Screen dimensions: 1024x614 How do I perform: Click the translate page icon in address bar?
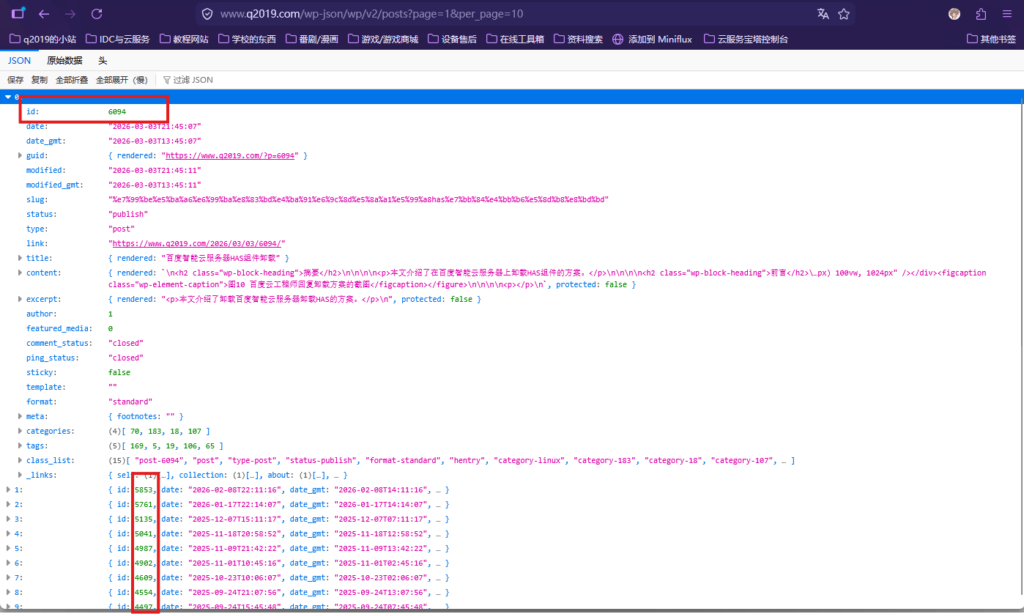[x=825, y=14]
